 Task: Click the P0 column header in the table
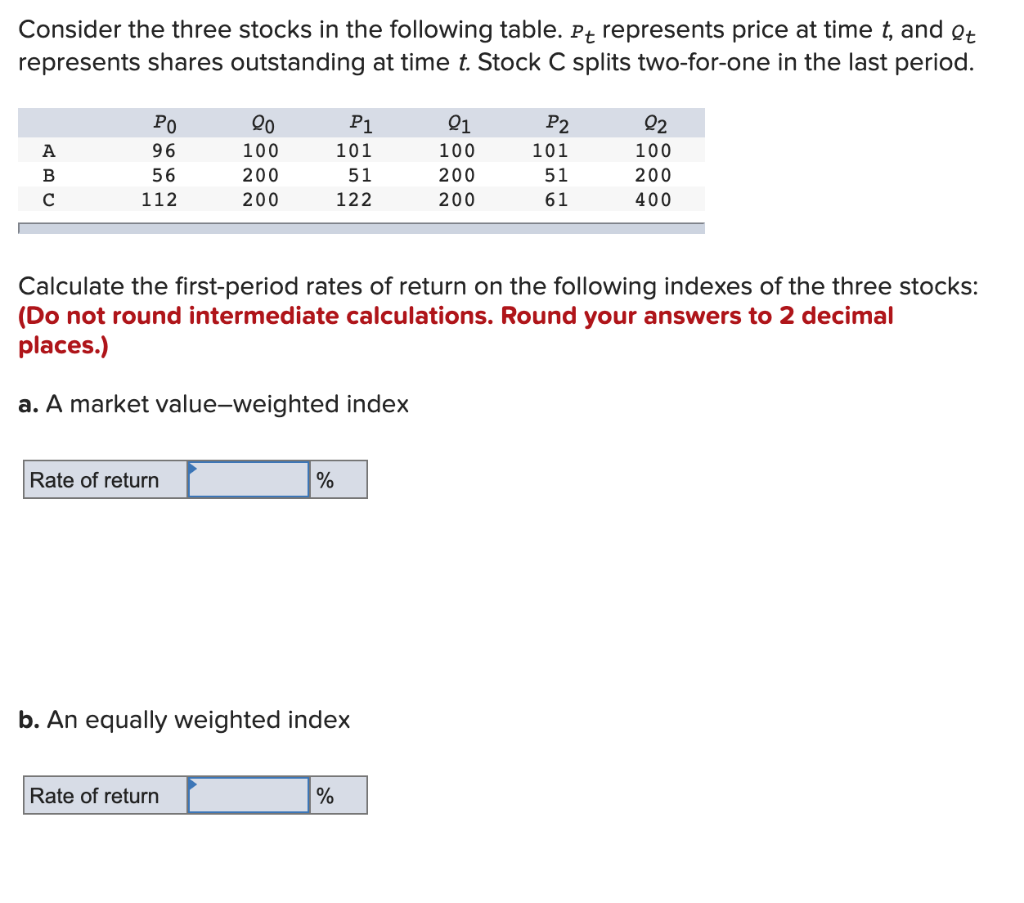163,123
